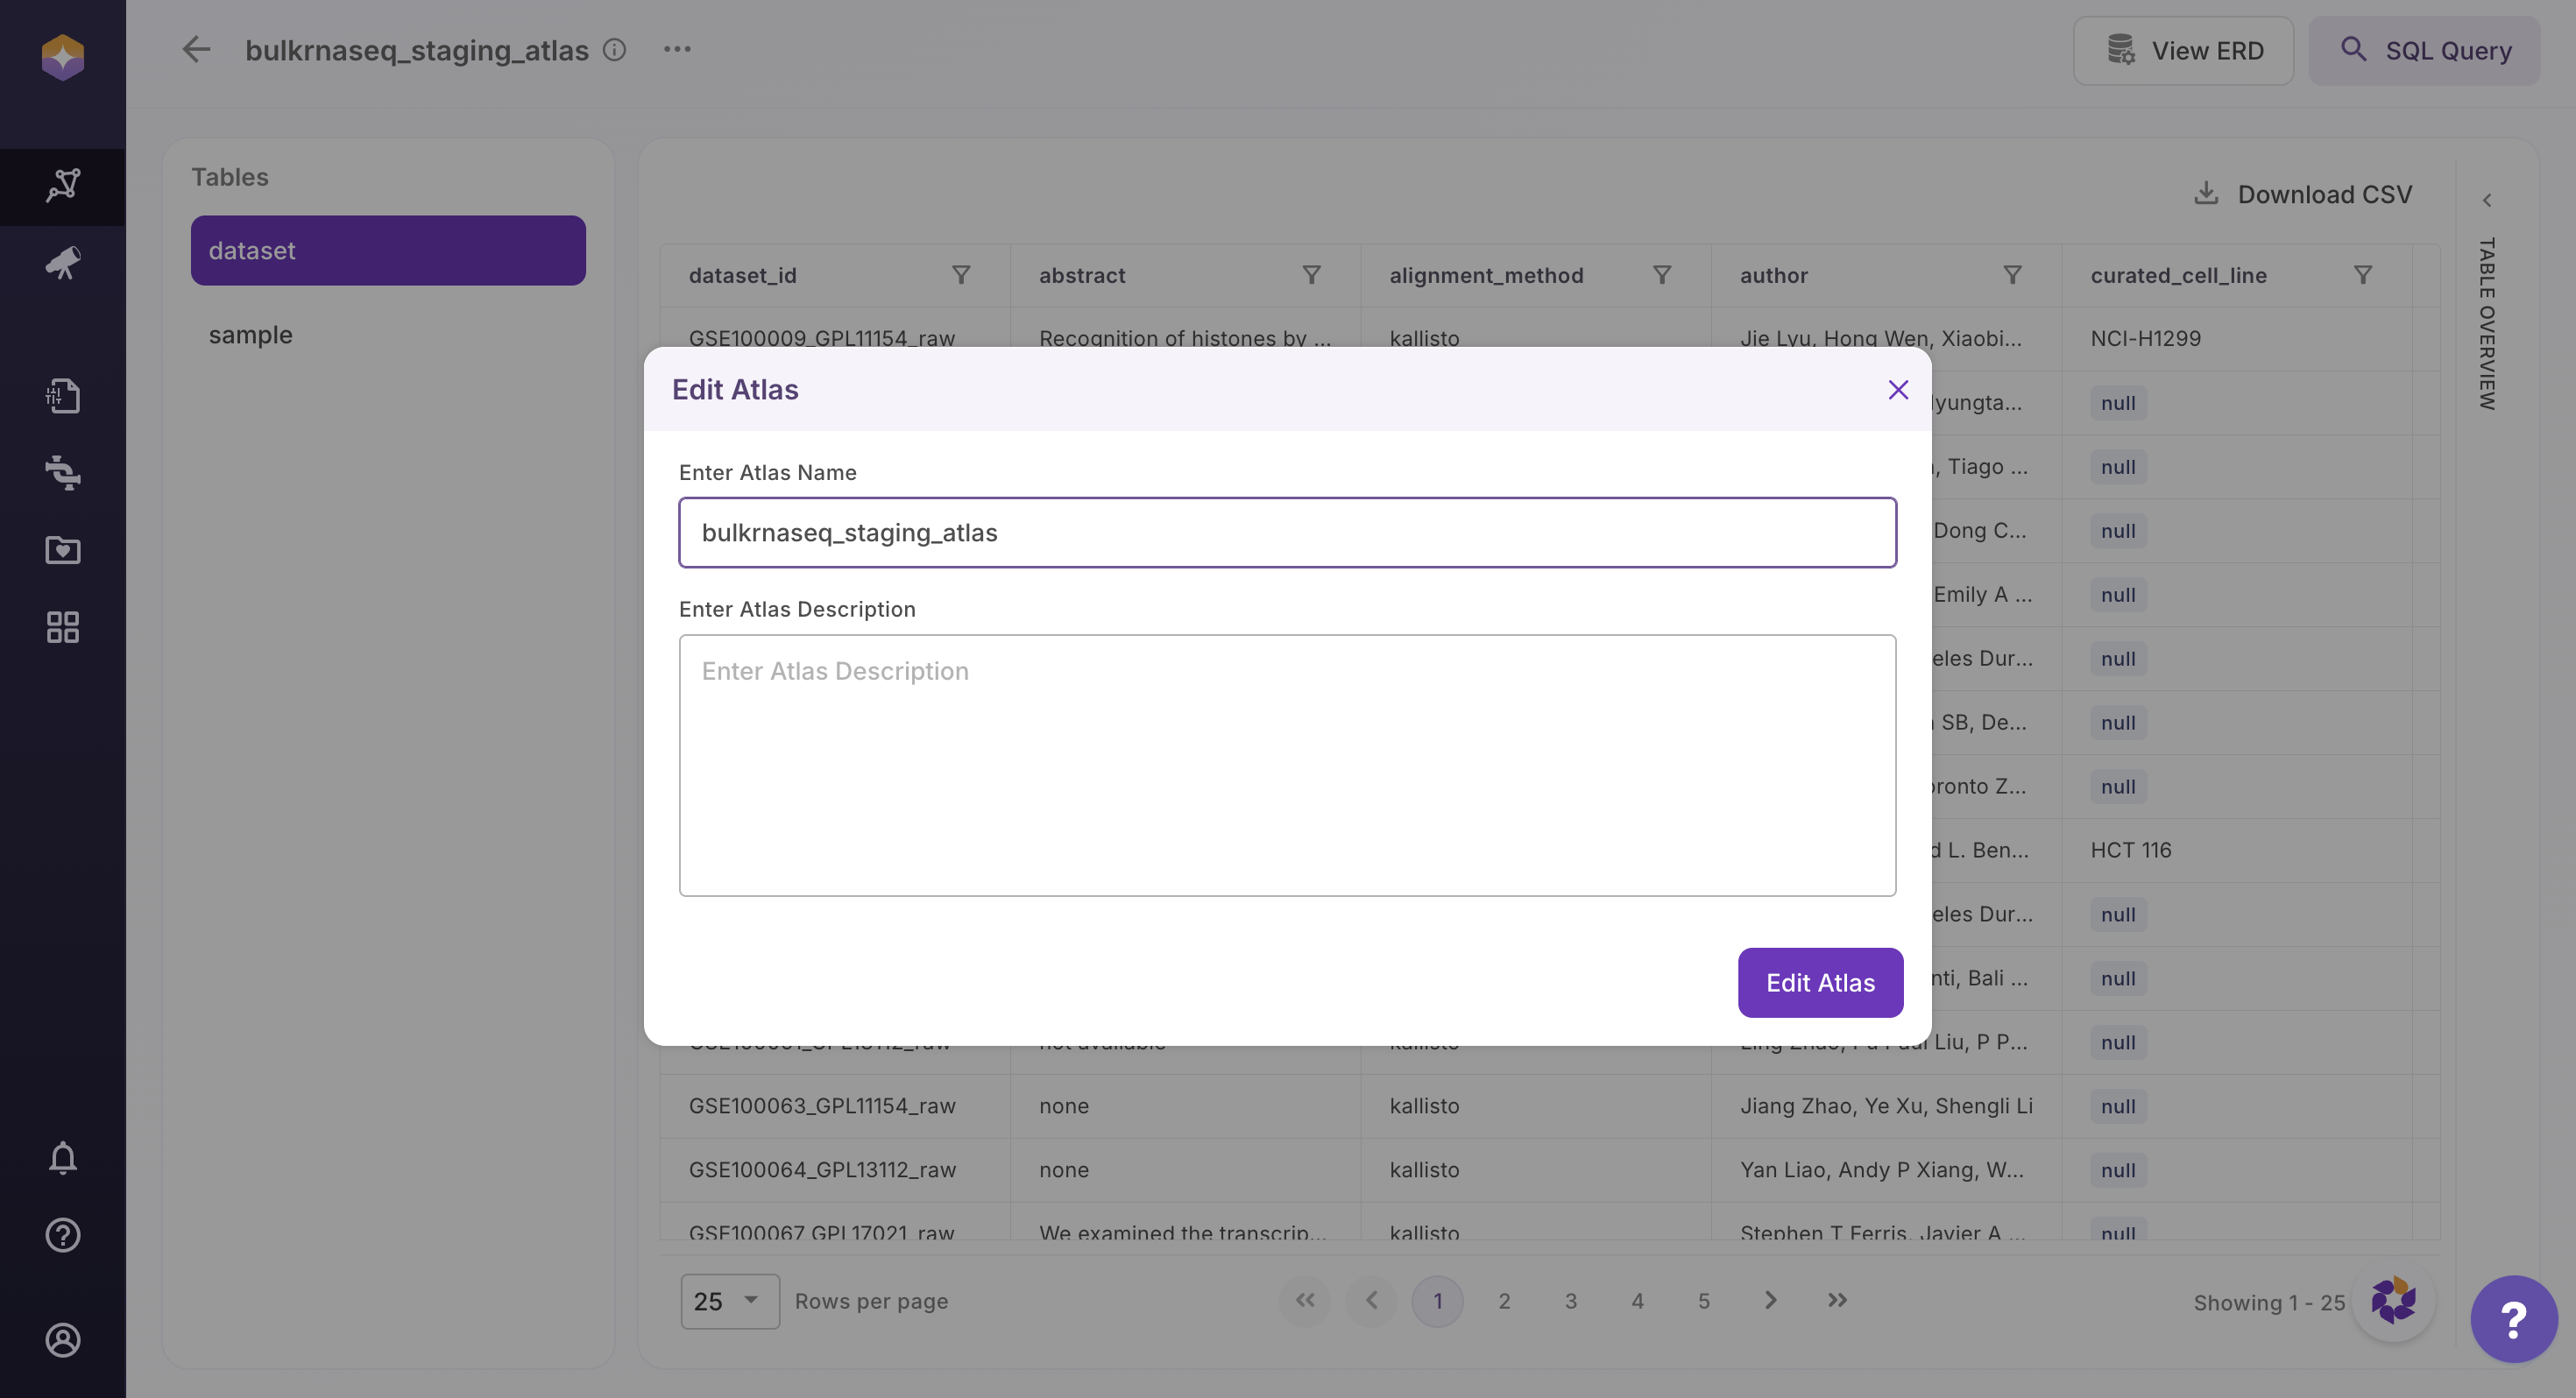Select the sample table
The height and width of the screenshot is (1398, 2576).
coord(251,335)
